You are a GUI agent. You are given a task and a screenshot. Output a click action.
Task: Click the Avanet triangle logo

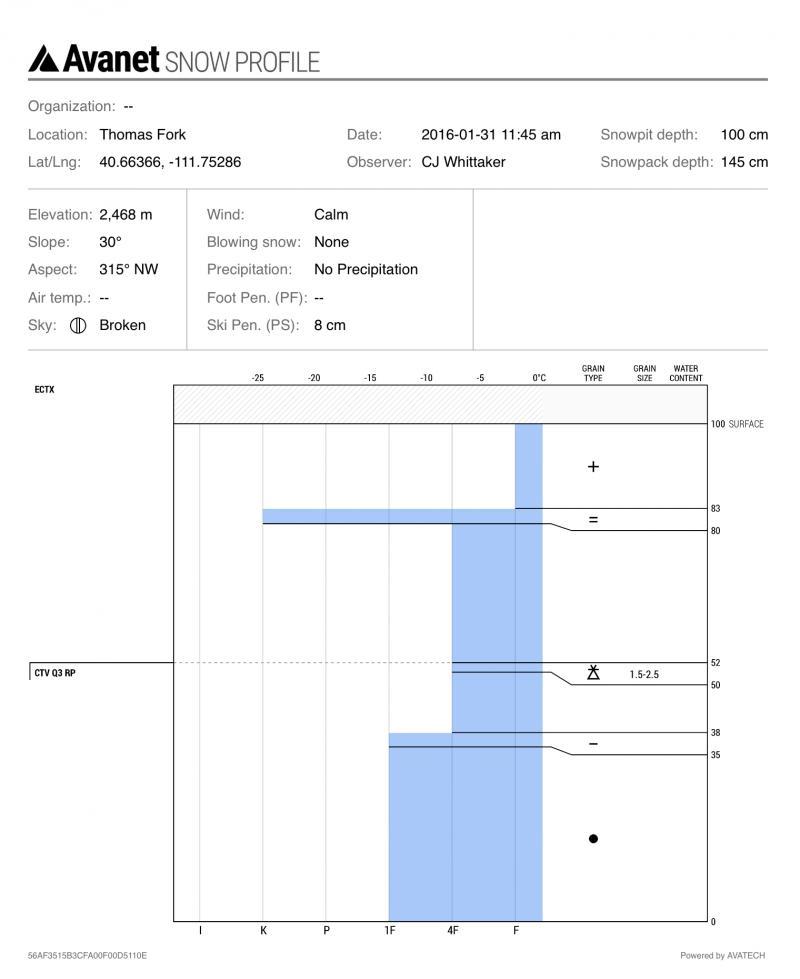point(45,59)
